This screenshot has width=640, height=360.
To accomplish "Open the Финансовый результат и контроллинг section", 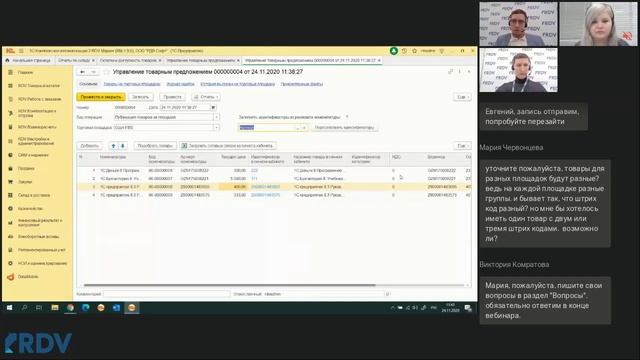I will [x=40, y=222].
